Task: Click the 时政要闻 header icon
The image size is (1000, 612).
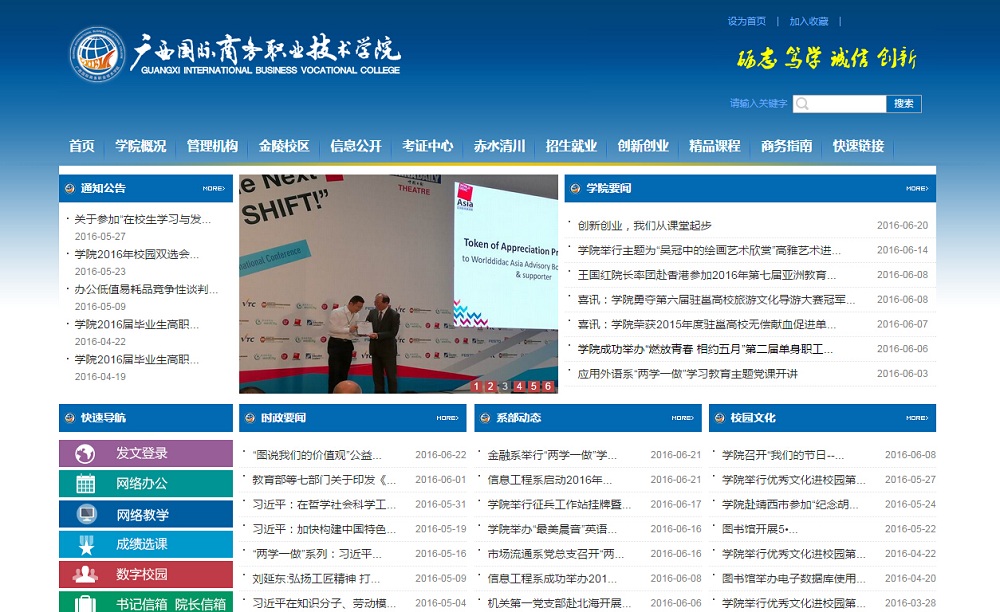Action: 250,418
